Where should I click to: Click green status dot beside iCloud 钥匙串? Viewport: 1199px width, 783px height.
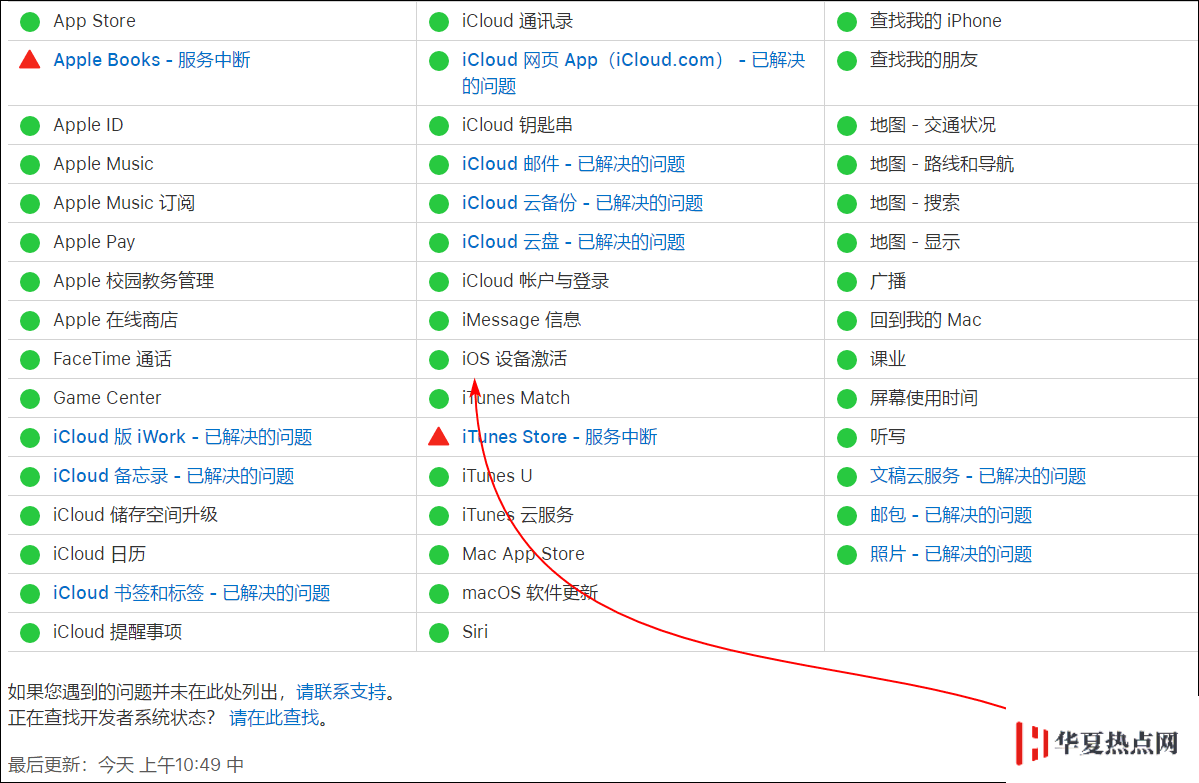(x=439, y=125)
